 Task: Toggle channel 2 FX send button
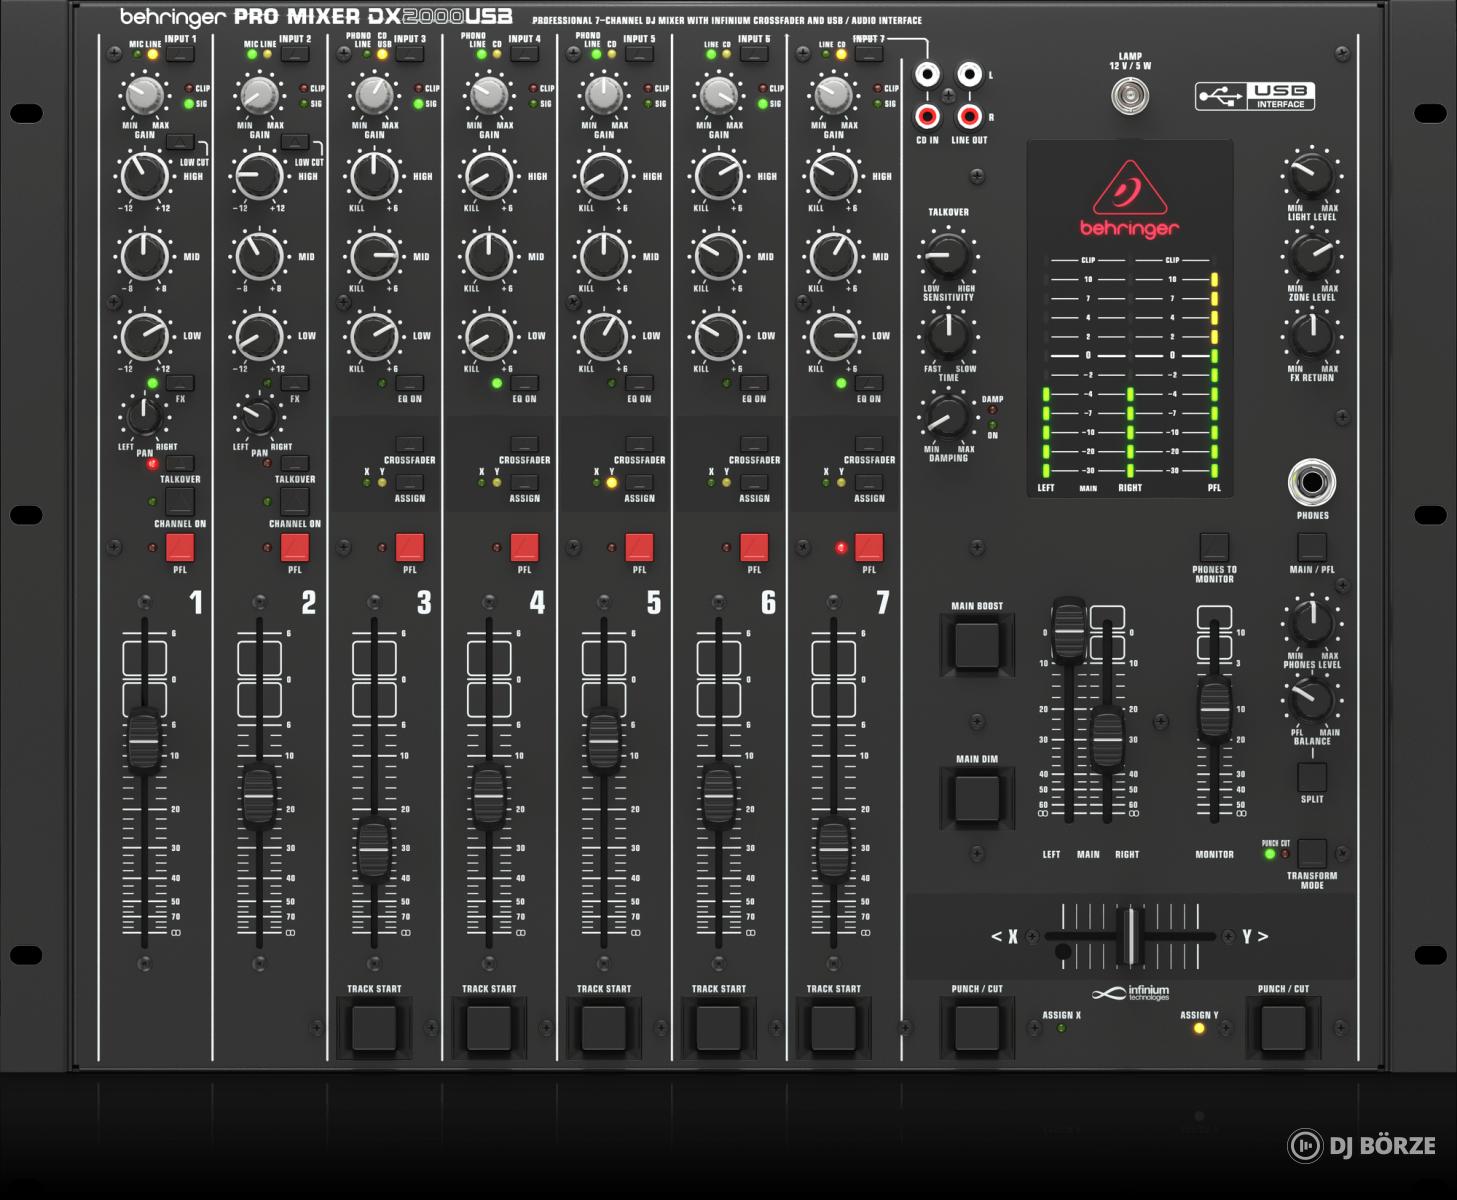pyautogui.click(x=295, y=383)
